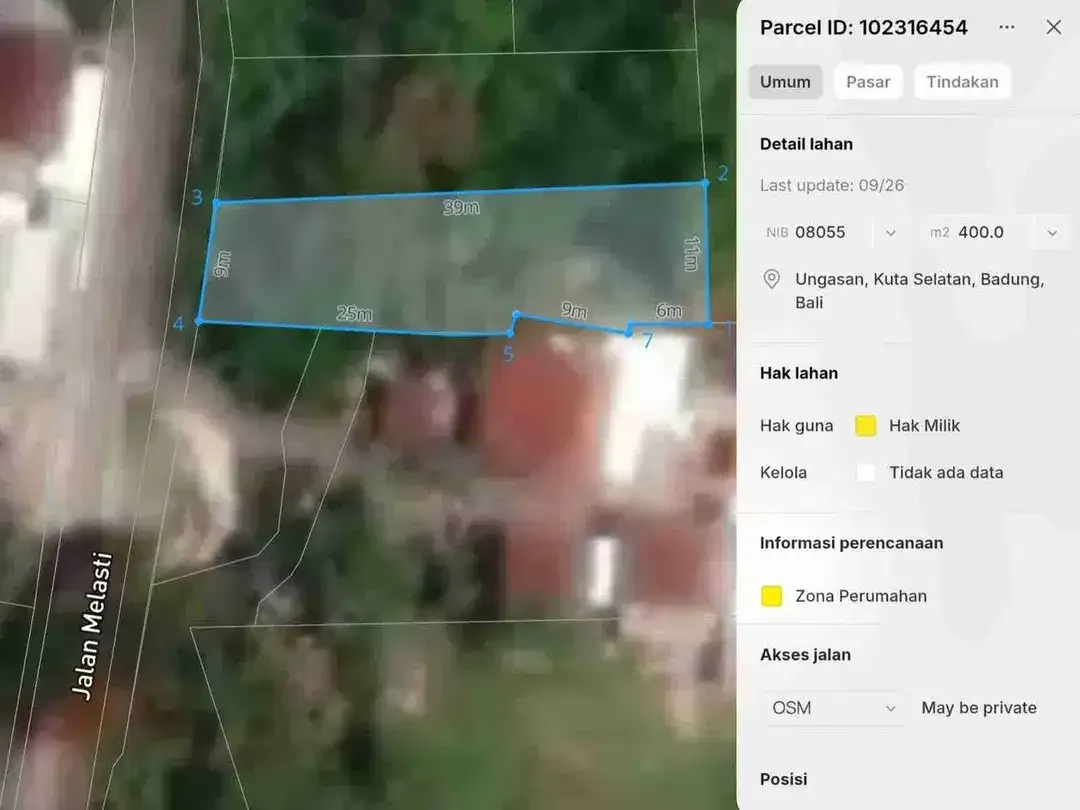The width and height of the screenshot is (1080, 810).
Task: Click the Hak lahan section heading
Action: tap(799, 373)
